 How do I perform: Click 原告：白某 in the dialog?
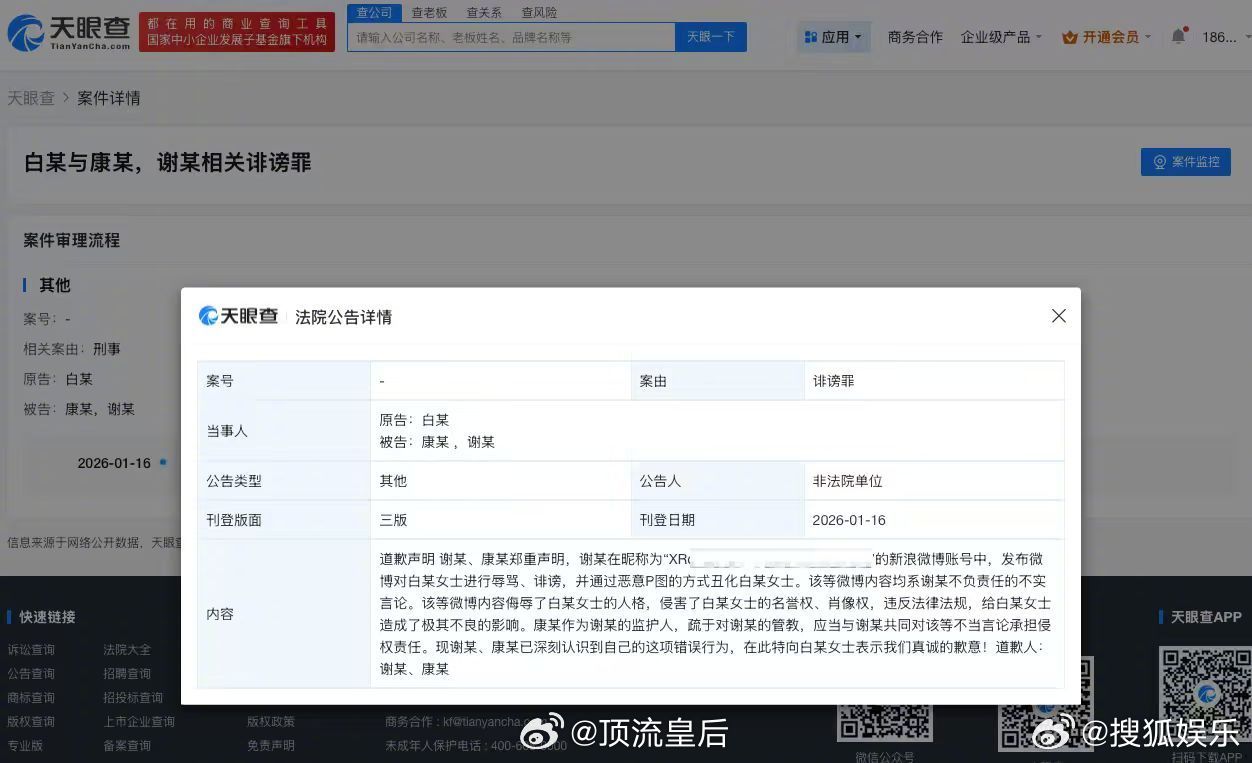[x=414, y=420]
